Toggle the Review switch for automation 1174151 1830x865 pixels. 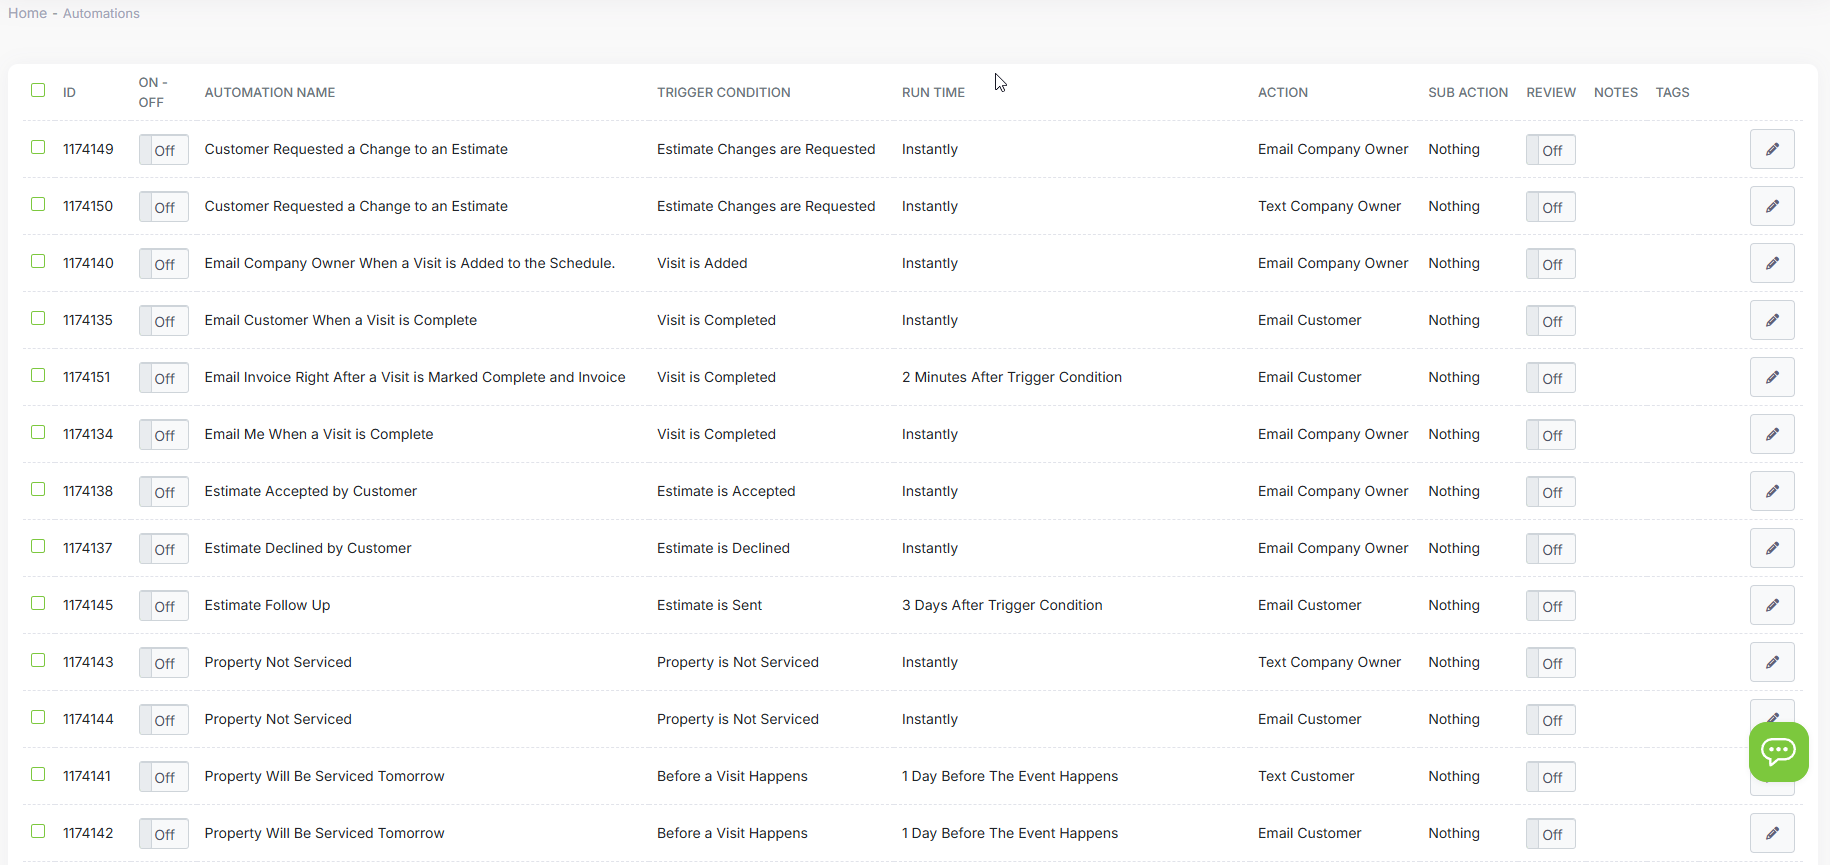point(1550,378)
